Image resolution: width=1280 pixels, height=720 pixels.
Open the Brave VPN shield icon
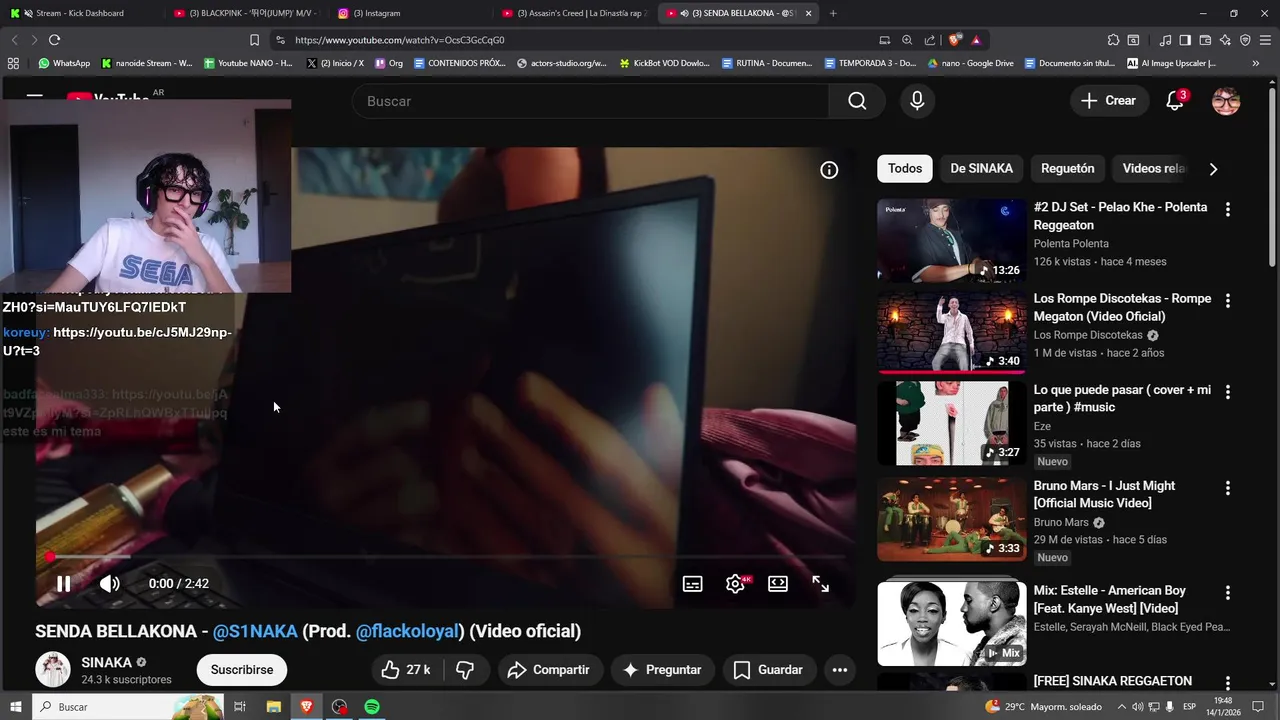point(1245,40)
